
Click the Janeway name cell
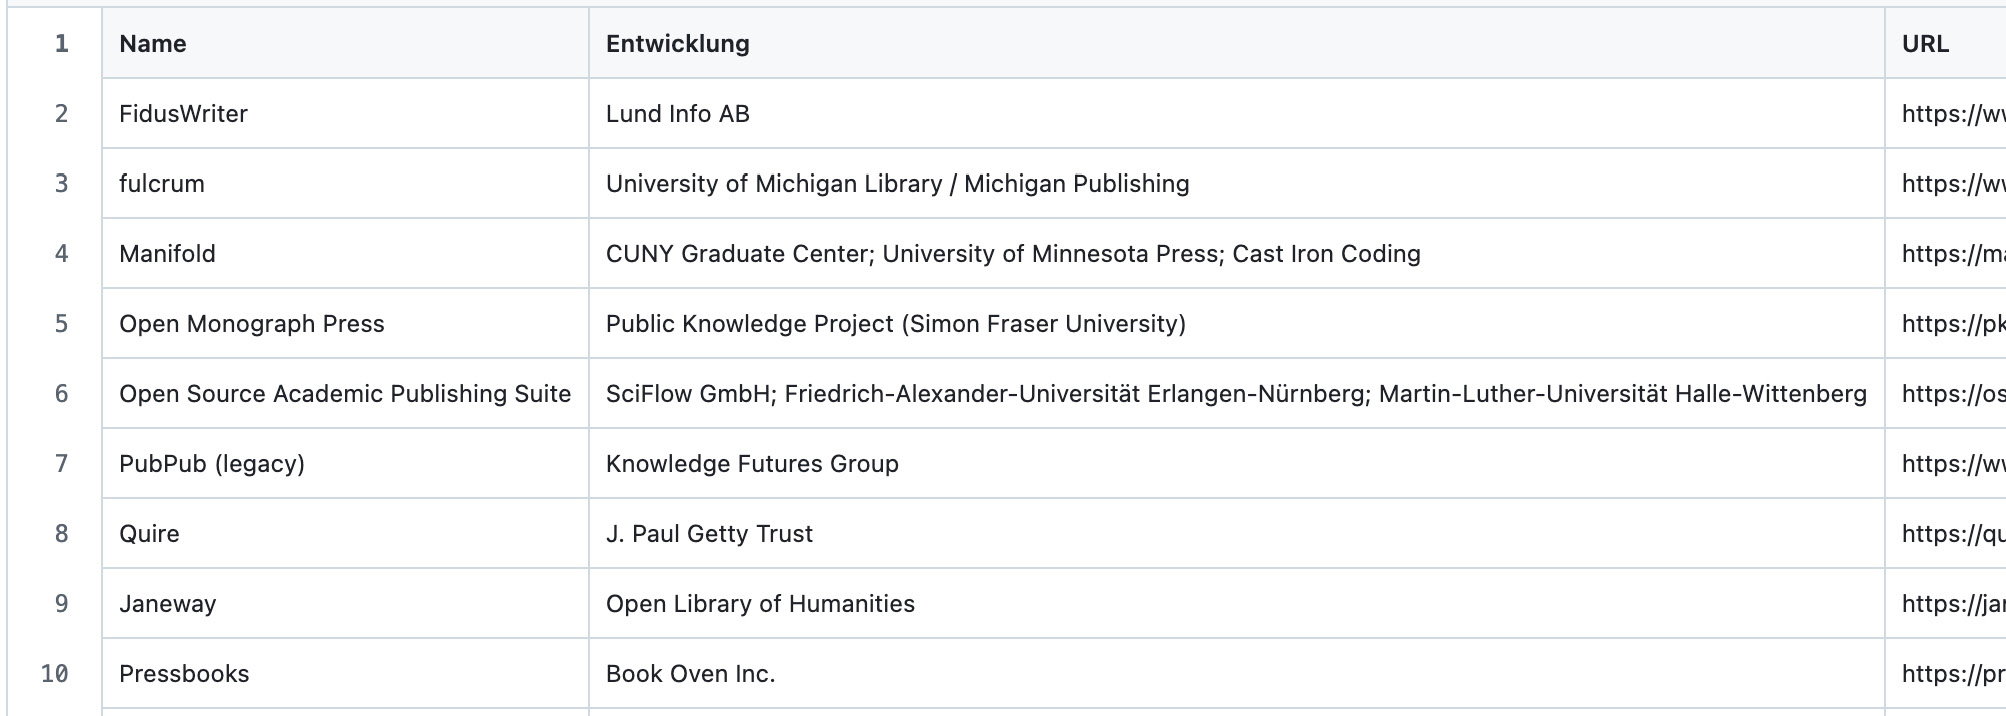tap(168, 604)
